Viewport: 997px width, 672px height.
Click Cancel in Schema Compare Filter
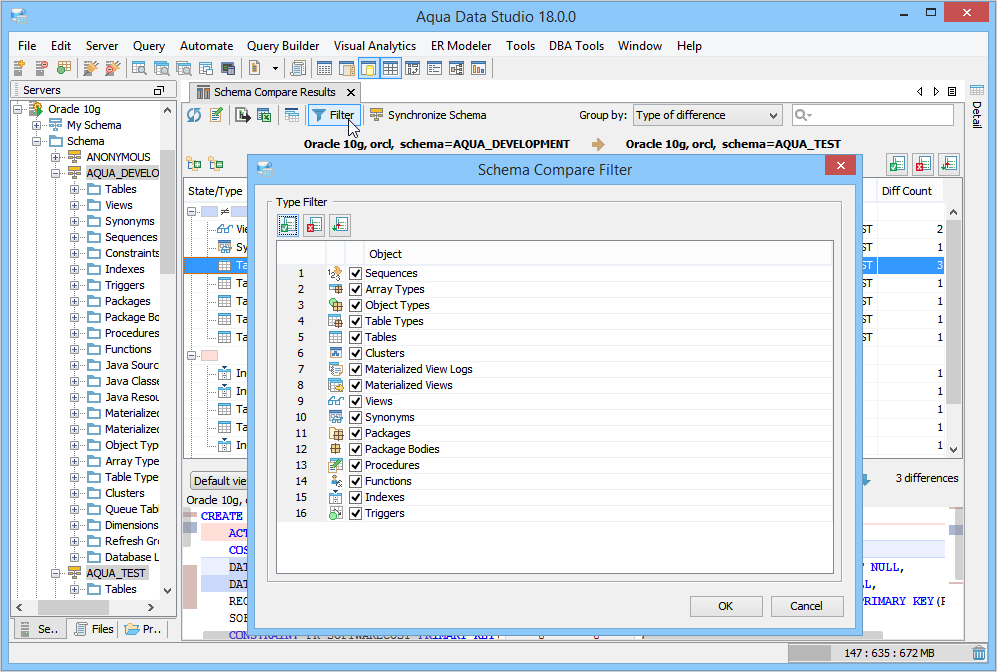click(807, 606)
